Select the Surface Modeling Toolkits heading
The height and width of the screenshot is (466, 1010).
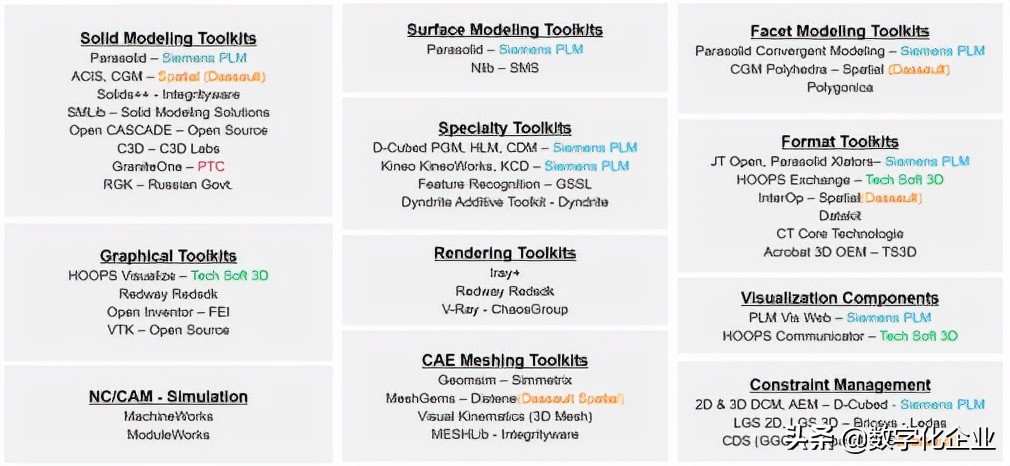point(505,30)
